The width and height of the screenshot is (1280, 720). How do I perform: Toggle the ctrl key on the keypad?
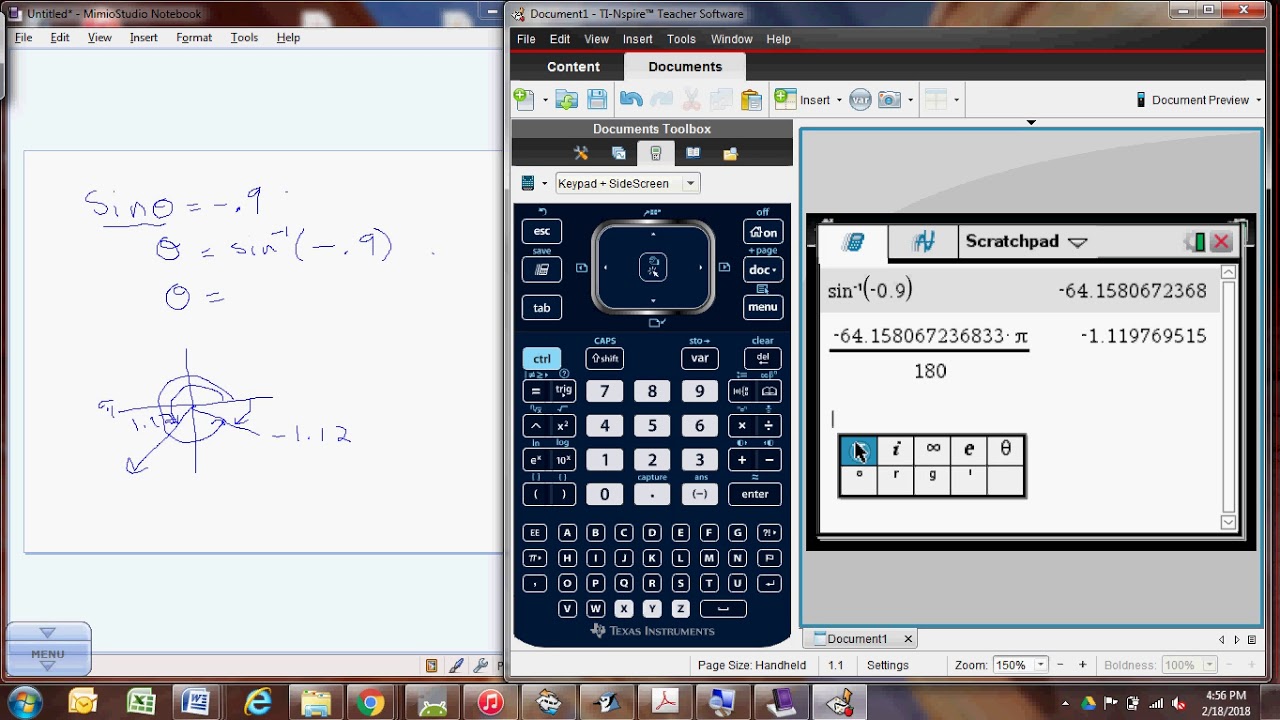pos(541,358)
